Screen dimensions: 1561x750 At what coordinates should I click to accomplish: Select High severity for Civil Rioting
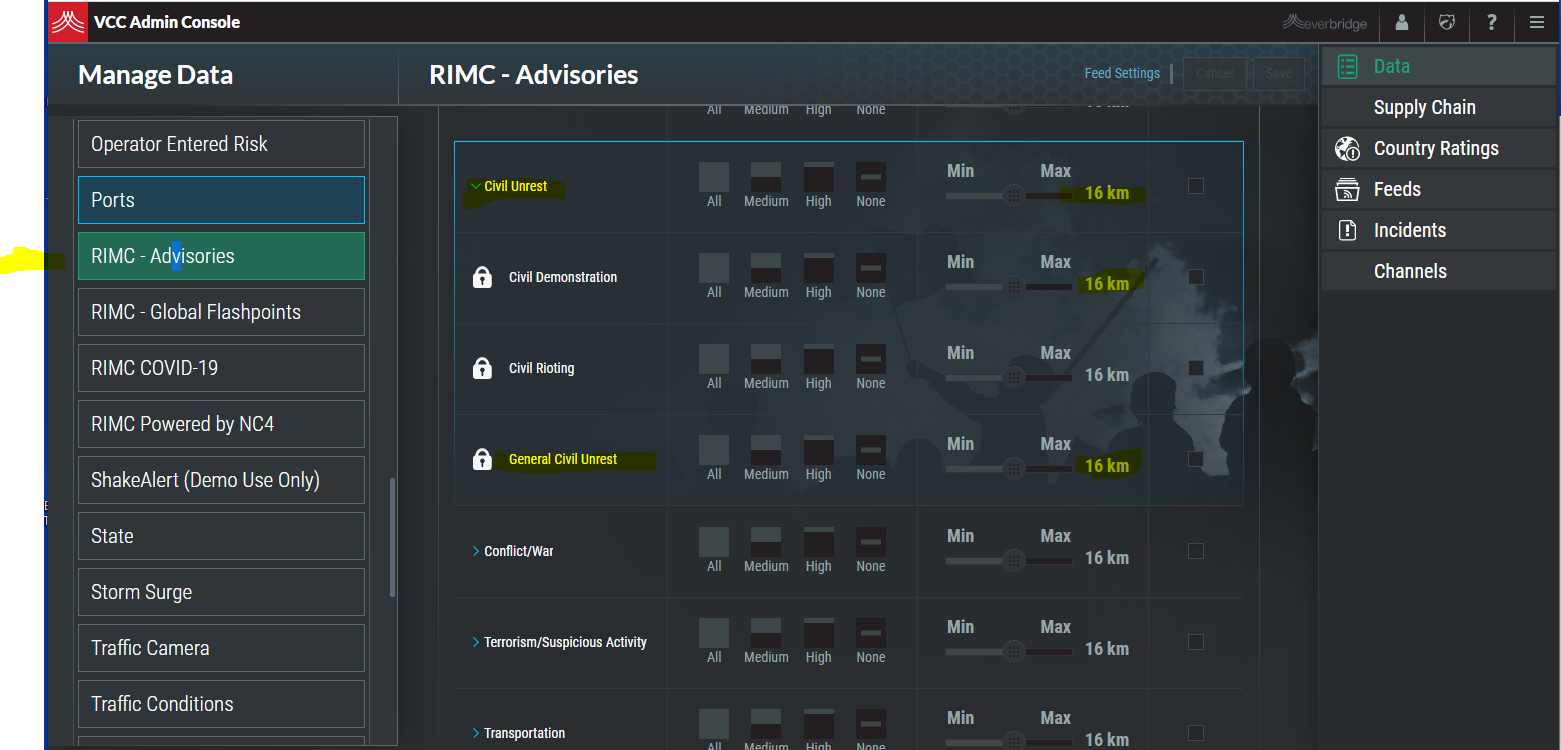(x=819, y=359)
